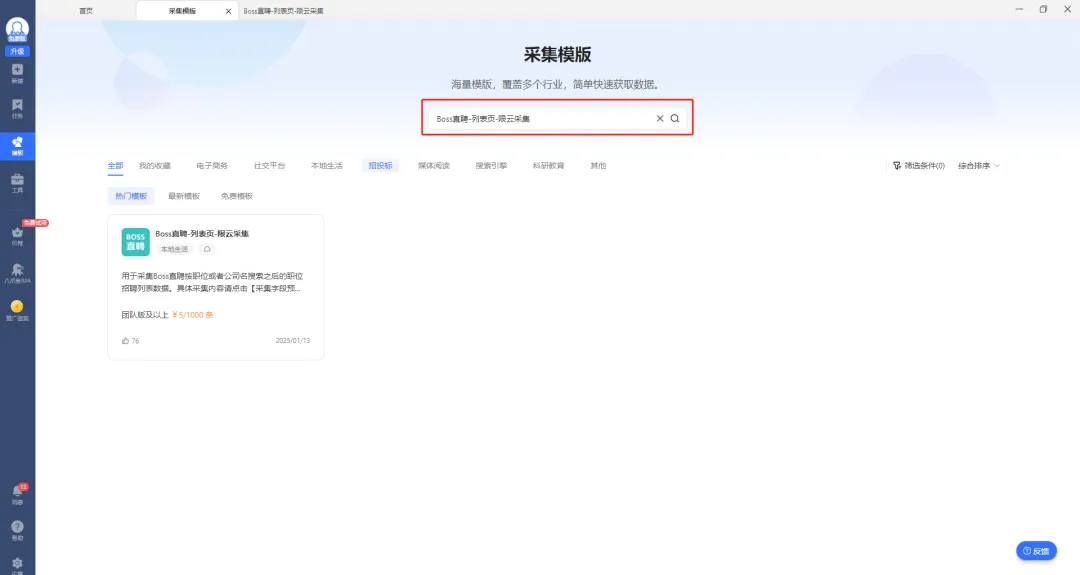Open the notification bell in sidebar
Image resolution: width=1080 pixels, height=575 pixels.
(x=17, y=492)
